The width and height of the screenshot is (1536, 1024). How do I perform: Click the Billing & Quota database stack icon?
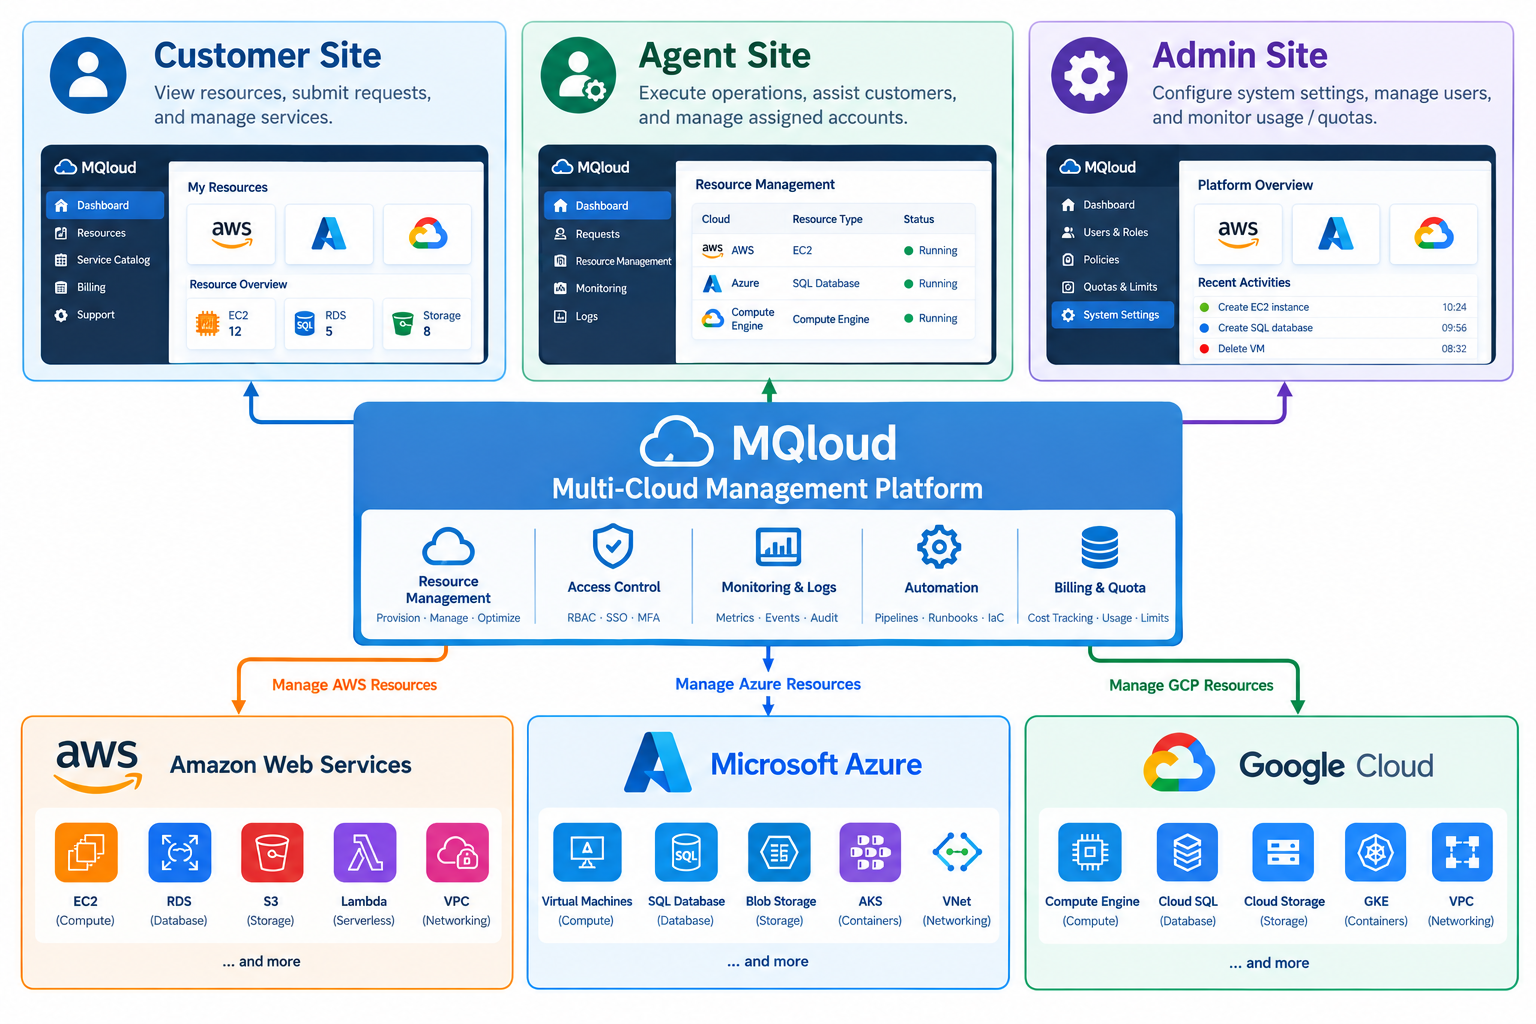click(x=1100, y=547)
